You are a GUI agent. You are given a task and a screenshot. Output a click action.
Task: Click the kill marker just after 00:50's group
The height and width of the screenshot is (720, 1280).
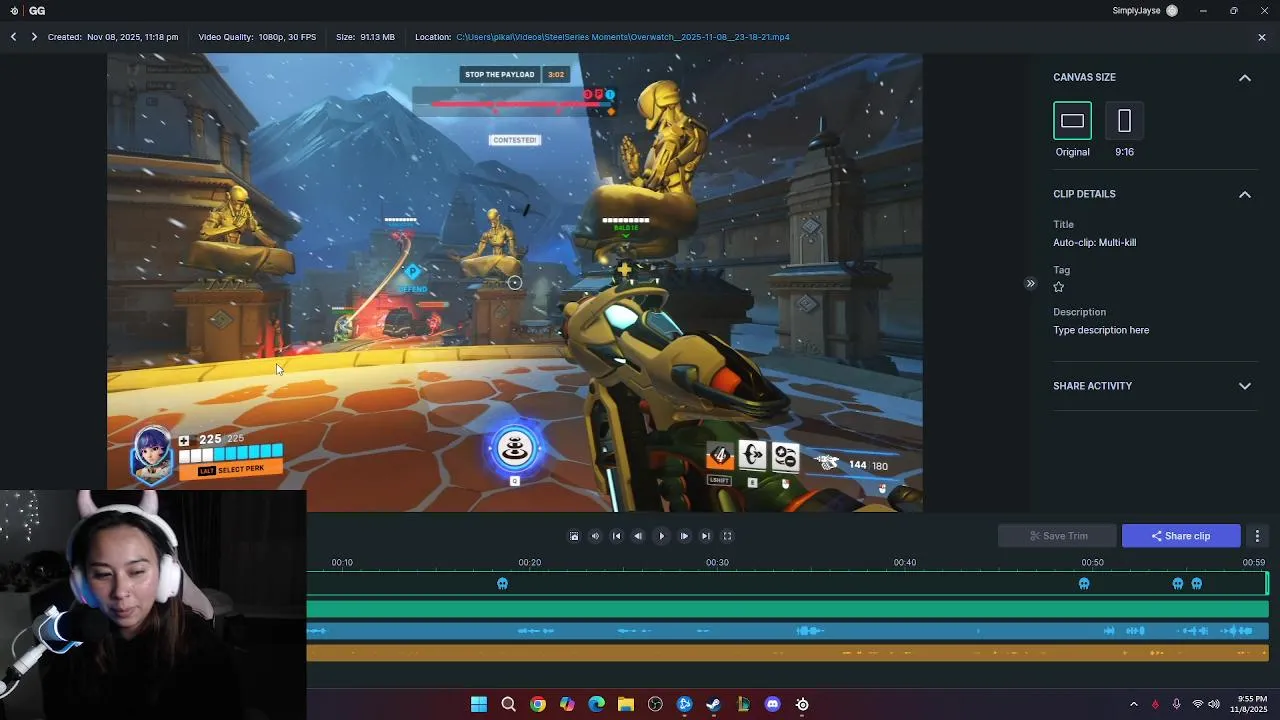[1178, 584]
